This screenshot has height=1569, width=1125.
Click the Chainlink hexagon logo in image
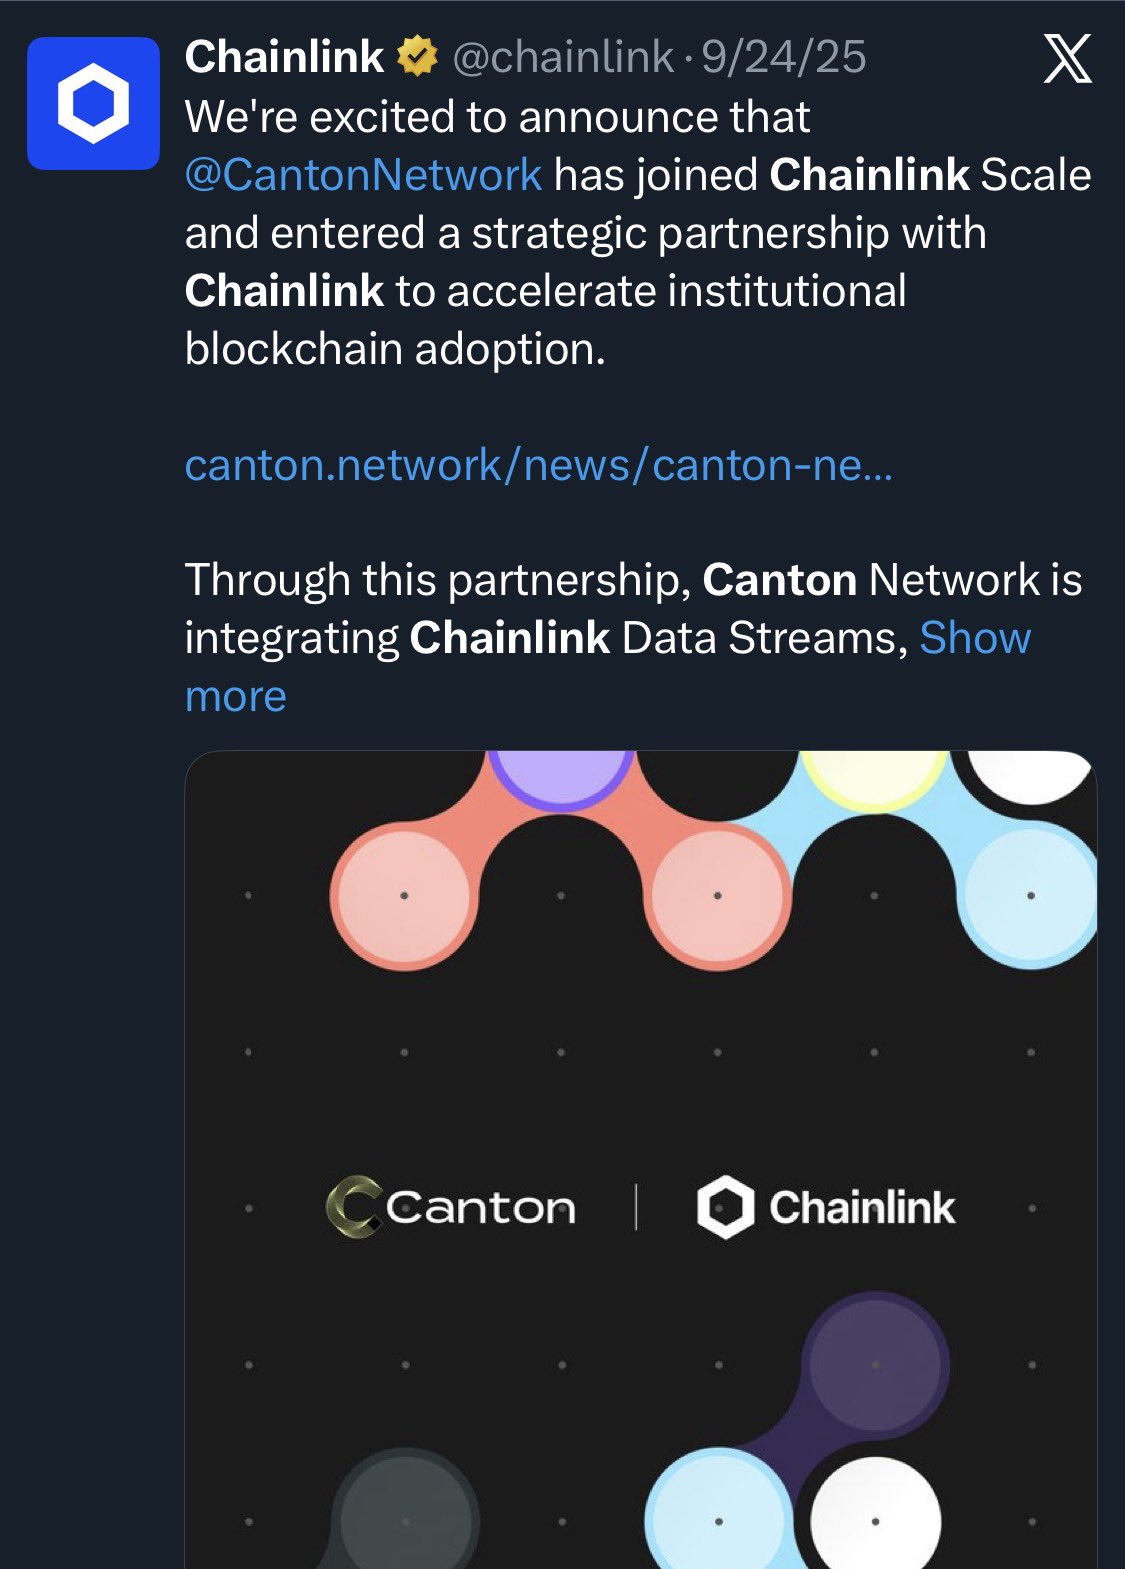pos(725,1207)
